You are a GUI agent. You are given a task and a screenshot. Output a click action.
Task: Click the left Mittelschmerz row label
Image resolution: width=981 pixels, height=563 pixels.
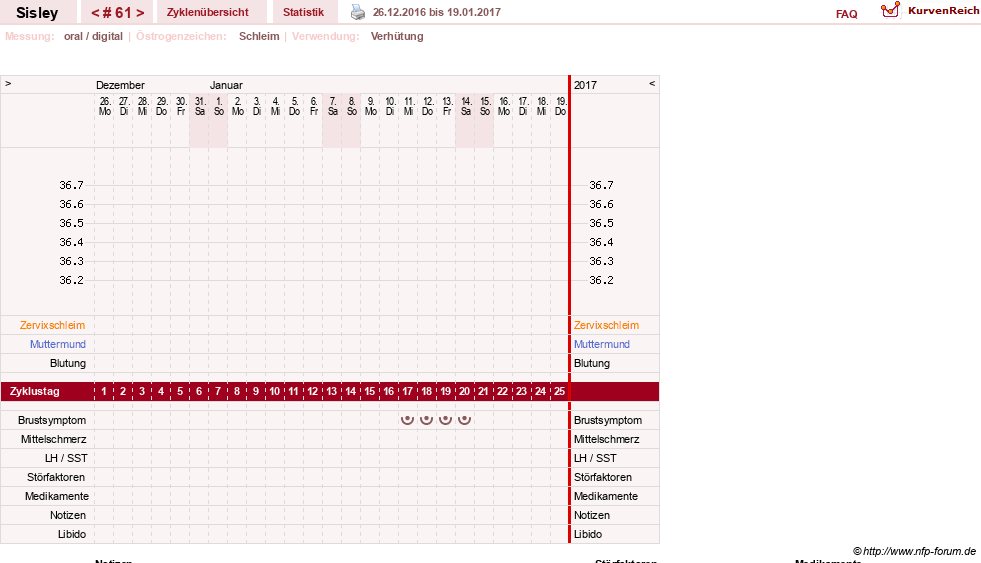pos(54,439)
